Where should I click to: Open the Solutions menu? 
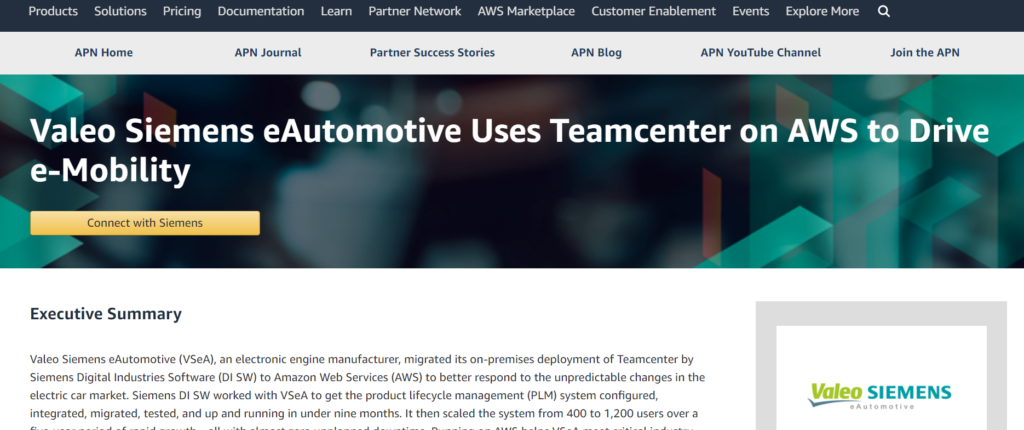point(120,11)
